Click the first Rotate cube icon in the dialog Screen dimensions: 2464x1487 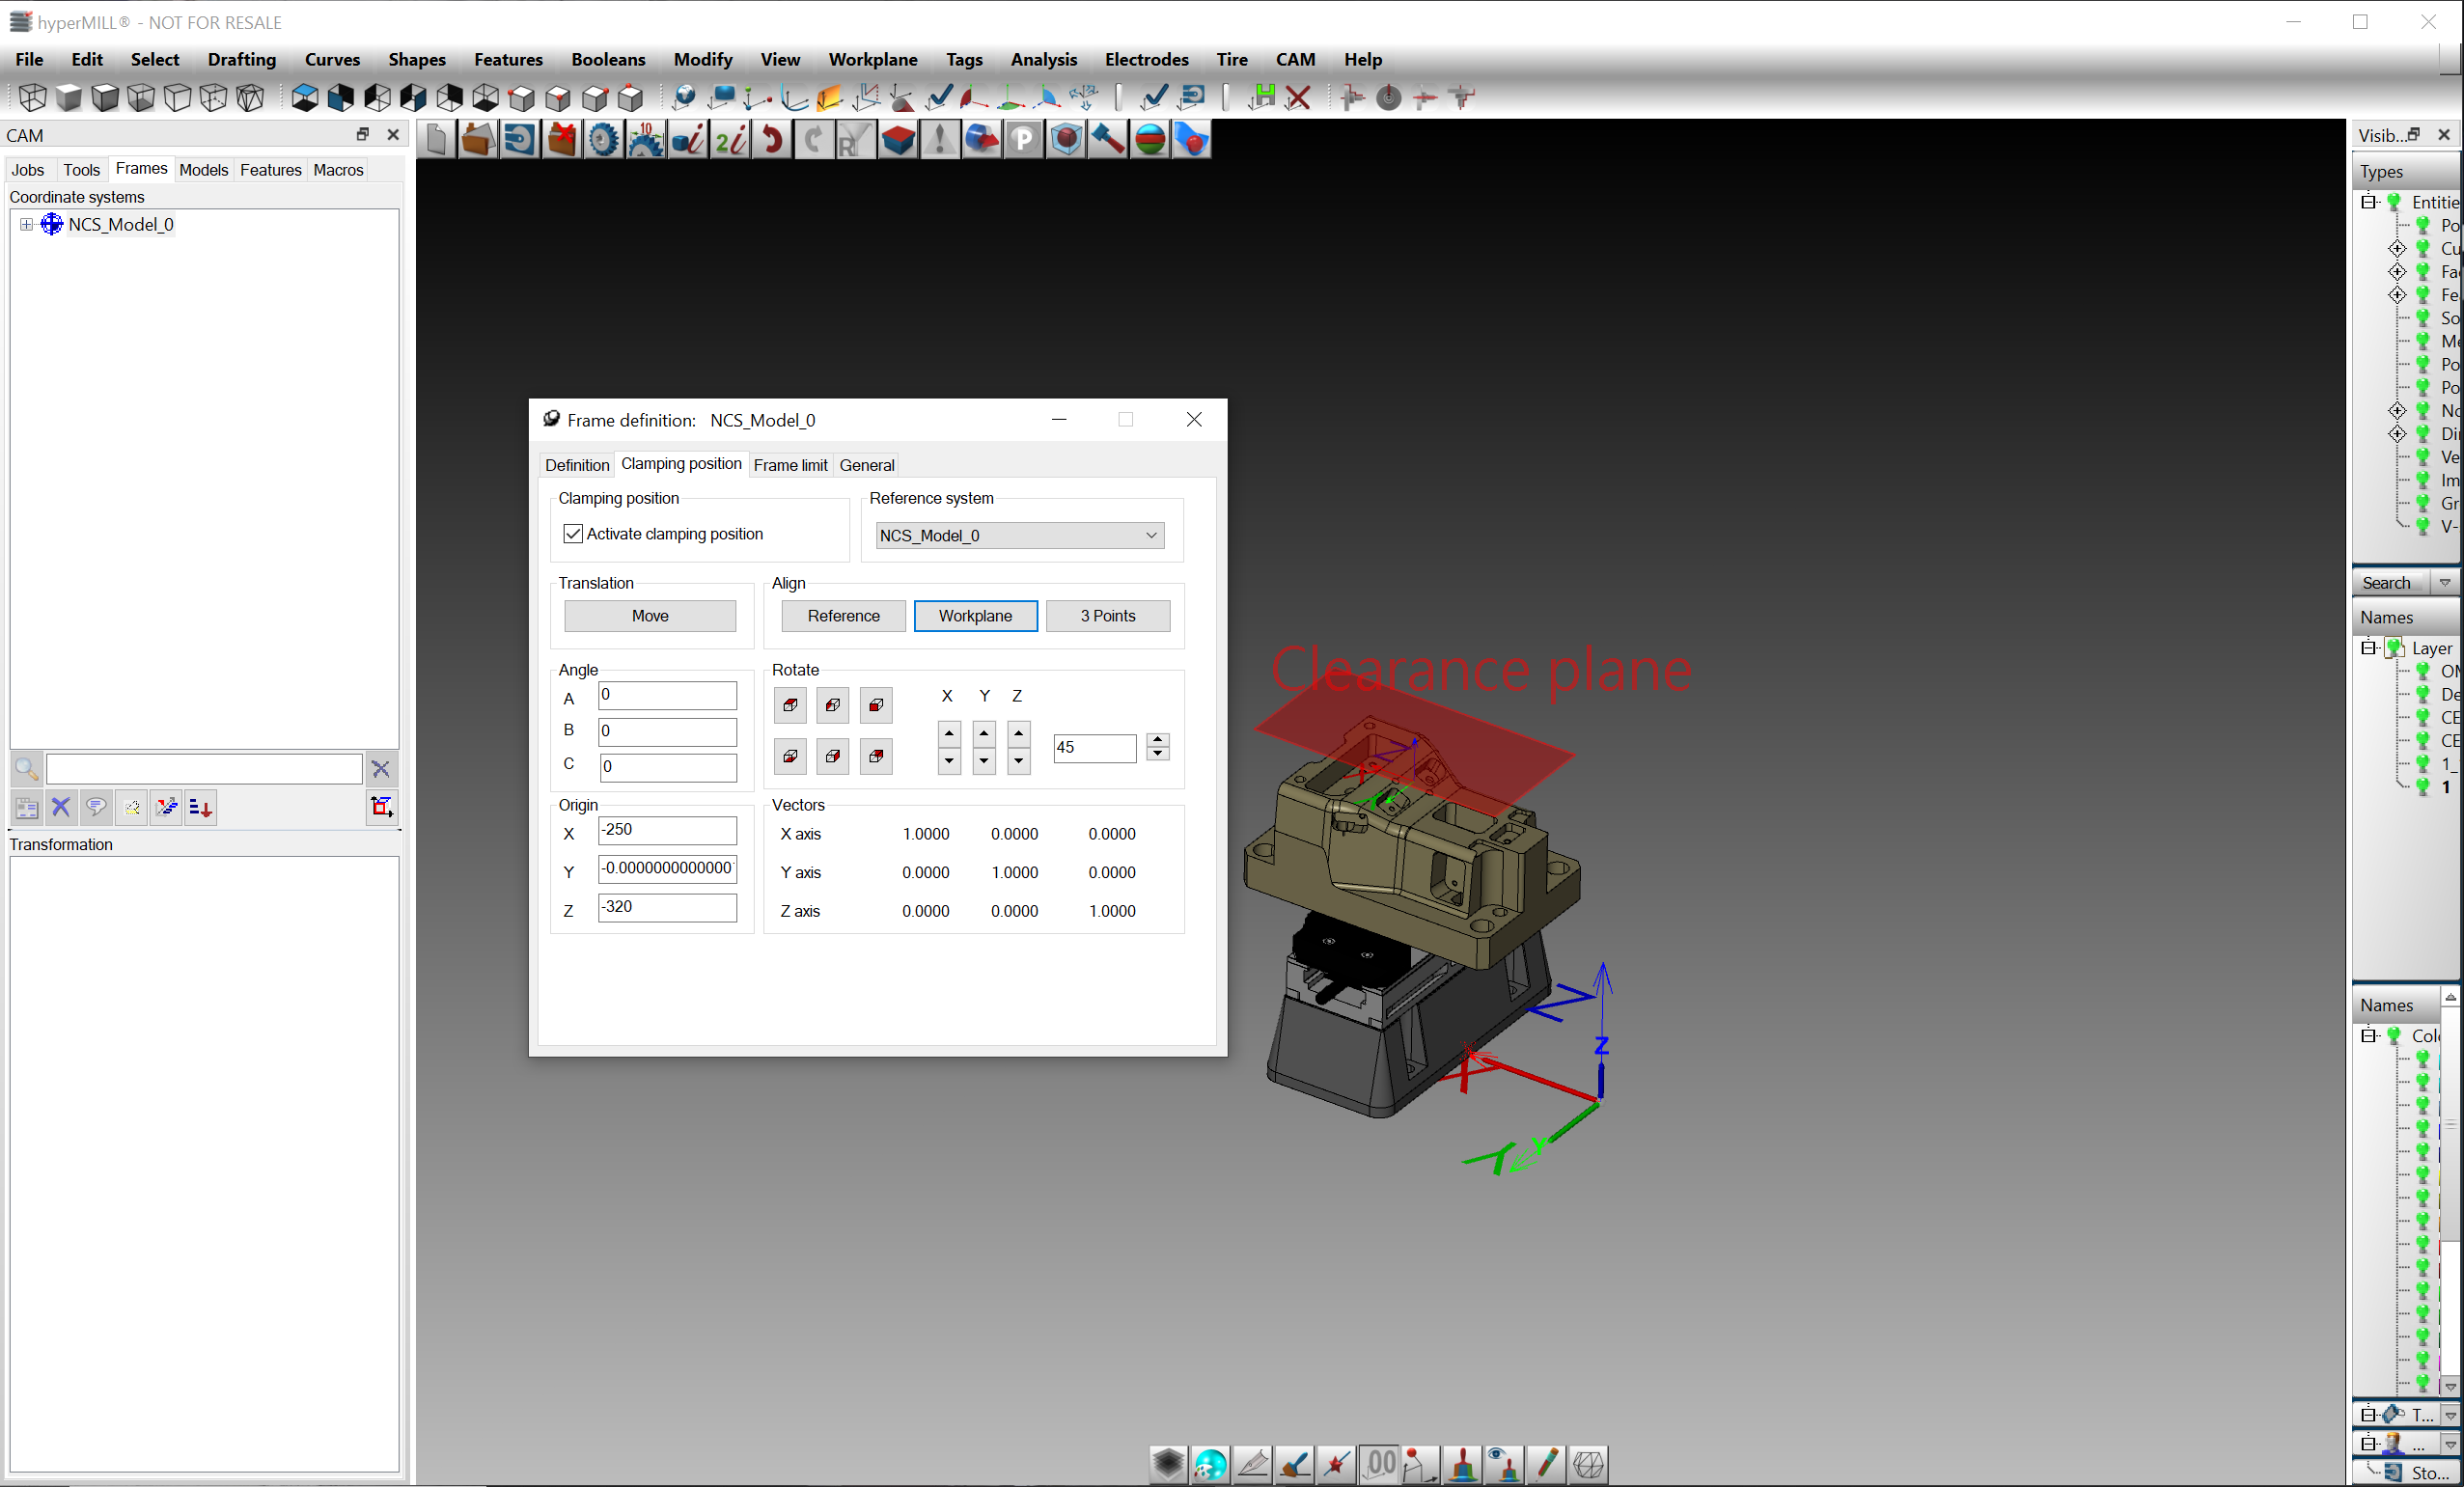point(790,705)
